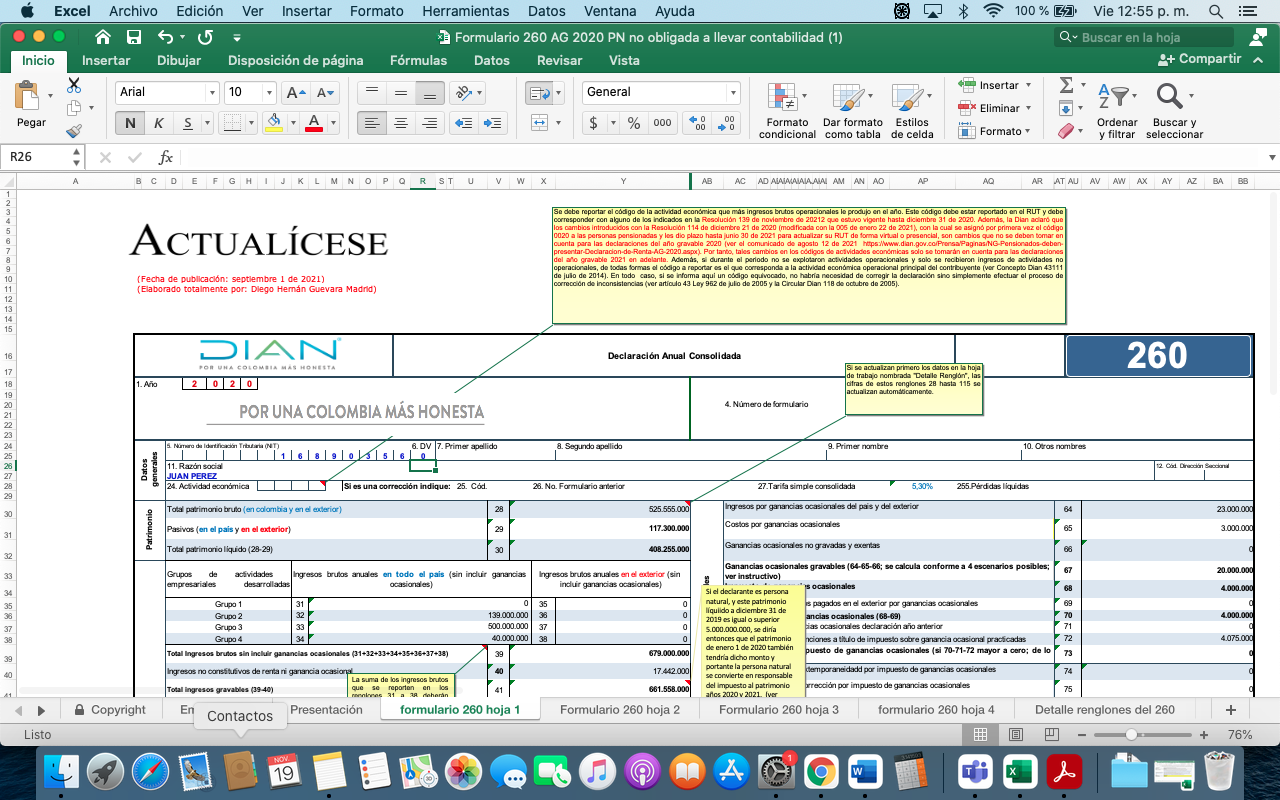Add new sheet with plus button
Viewport: 1280px width, 800px height.
1231,709
